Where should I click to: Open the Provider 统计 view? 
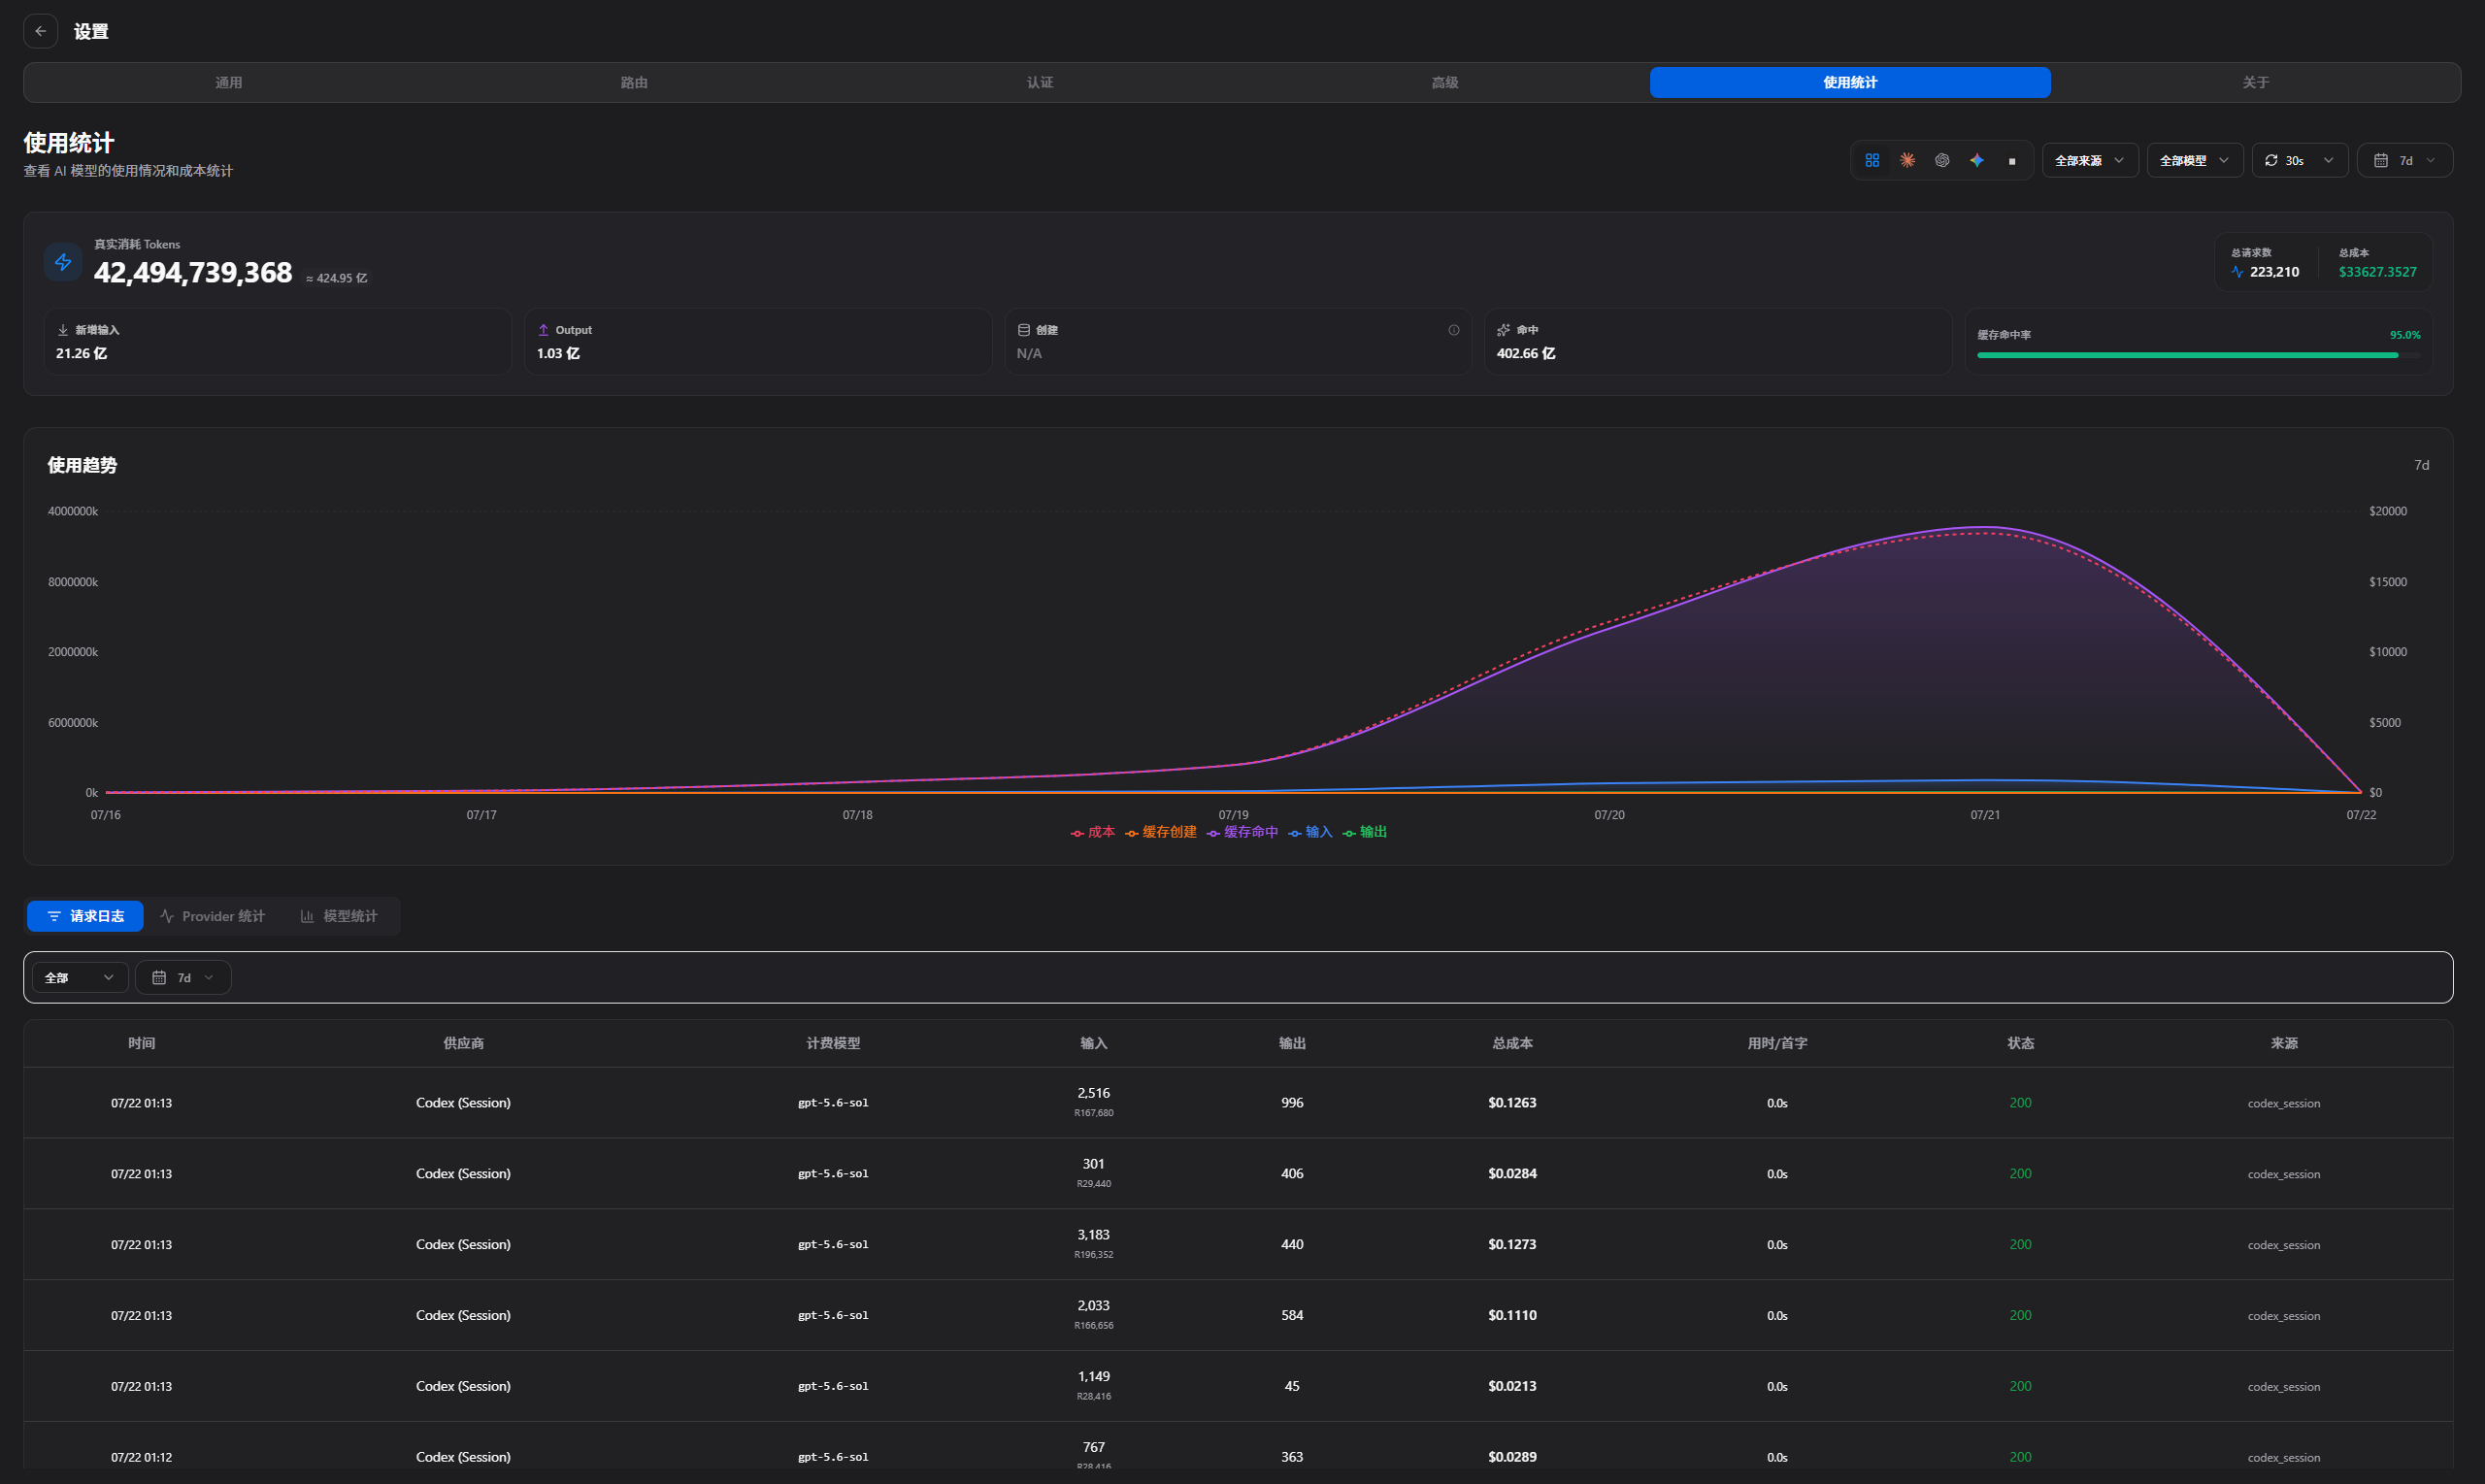coord(213,916)
